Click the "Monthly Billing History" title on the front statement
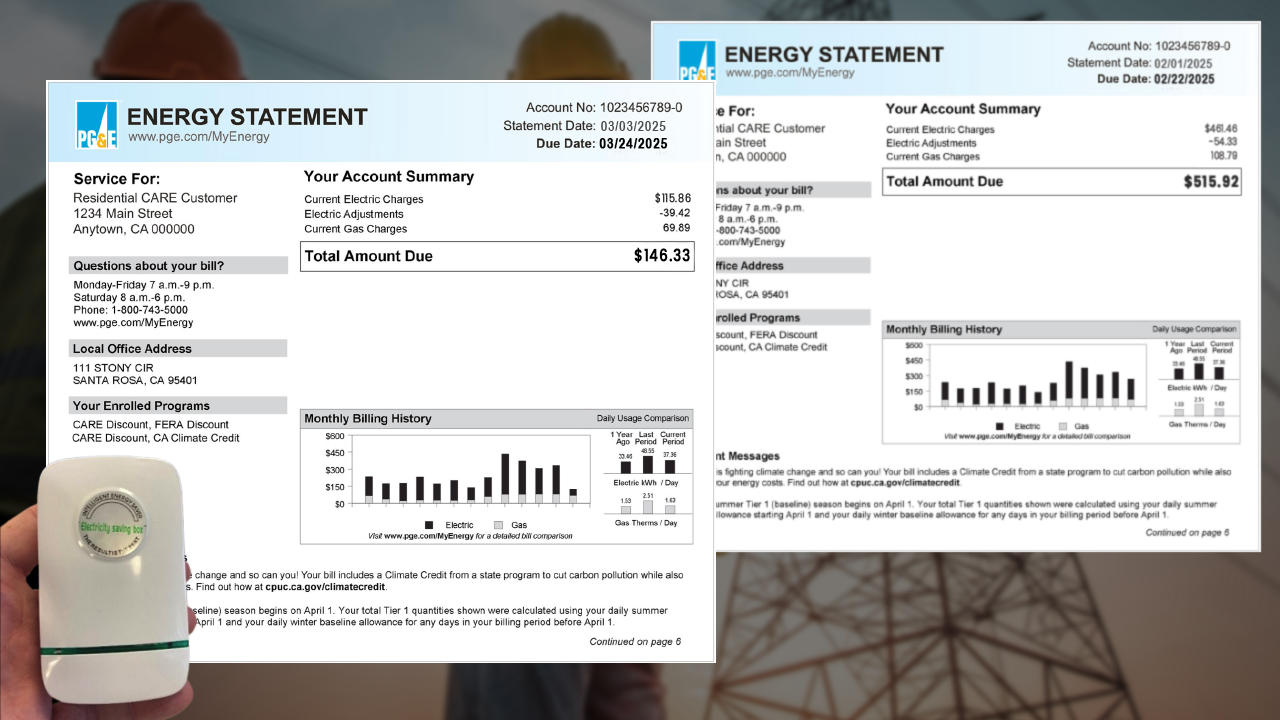This screenshot has height=720, width=1280. (368, 419)
